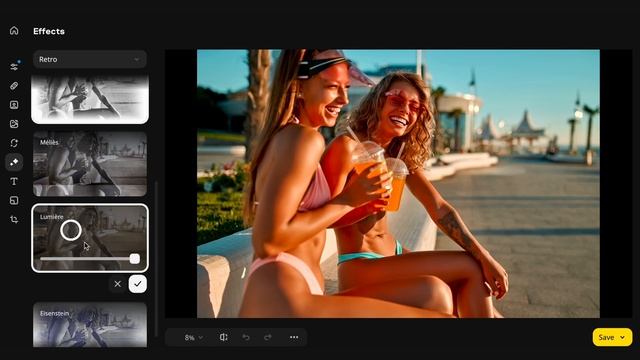640x360 pixels.
Task: Open the Portrait tool icon
Action: pos(14,105)
